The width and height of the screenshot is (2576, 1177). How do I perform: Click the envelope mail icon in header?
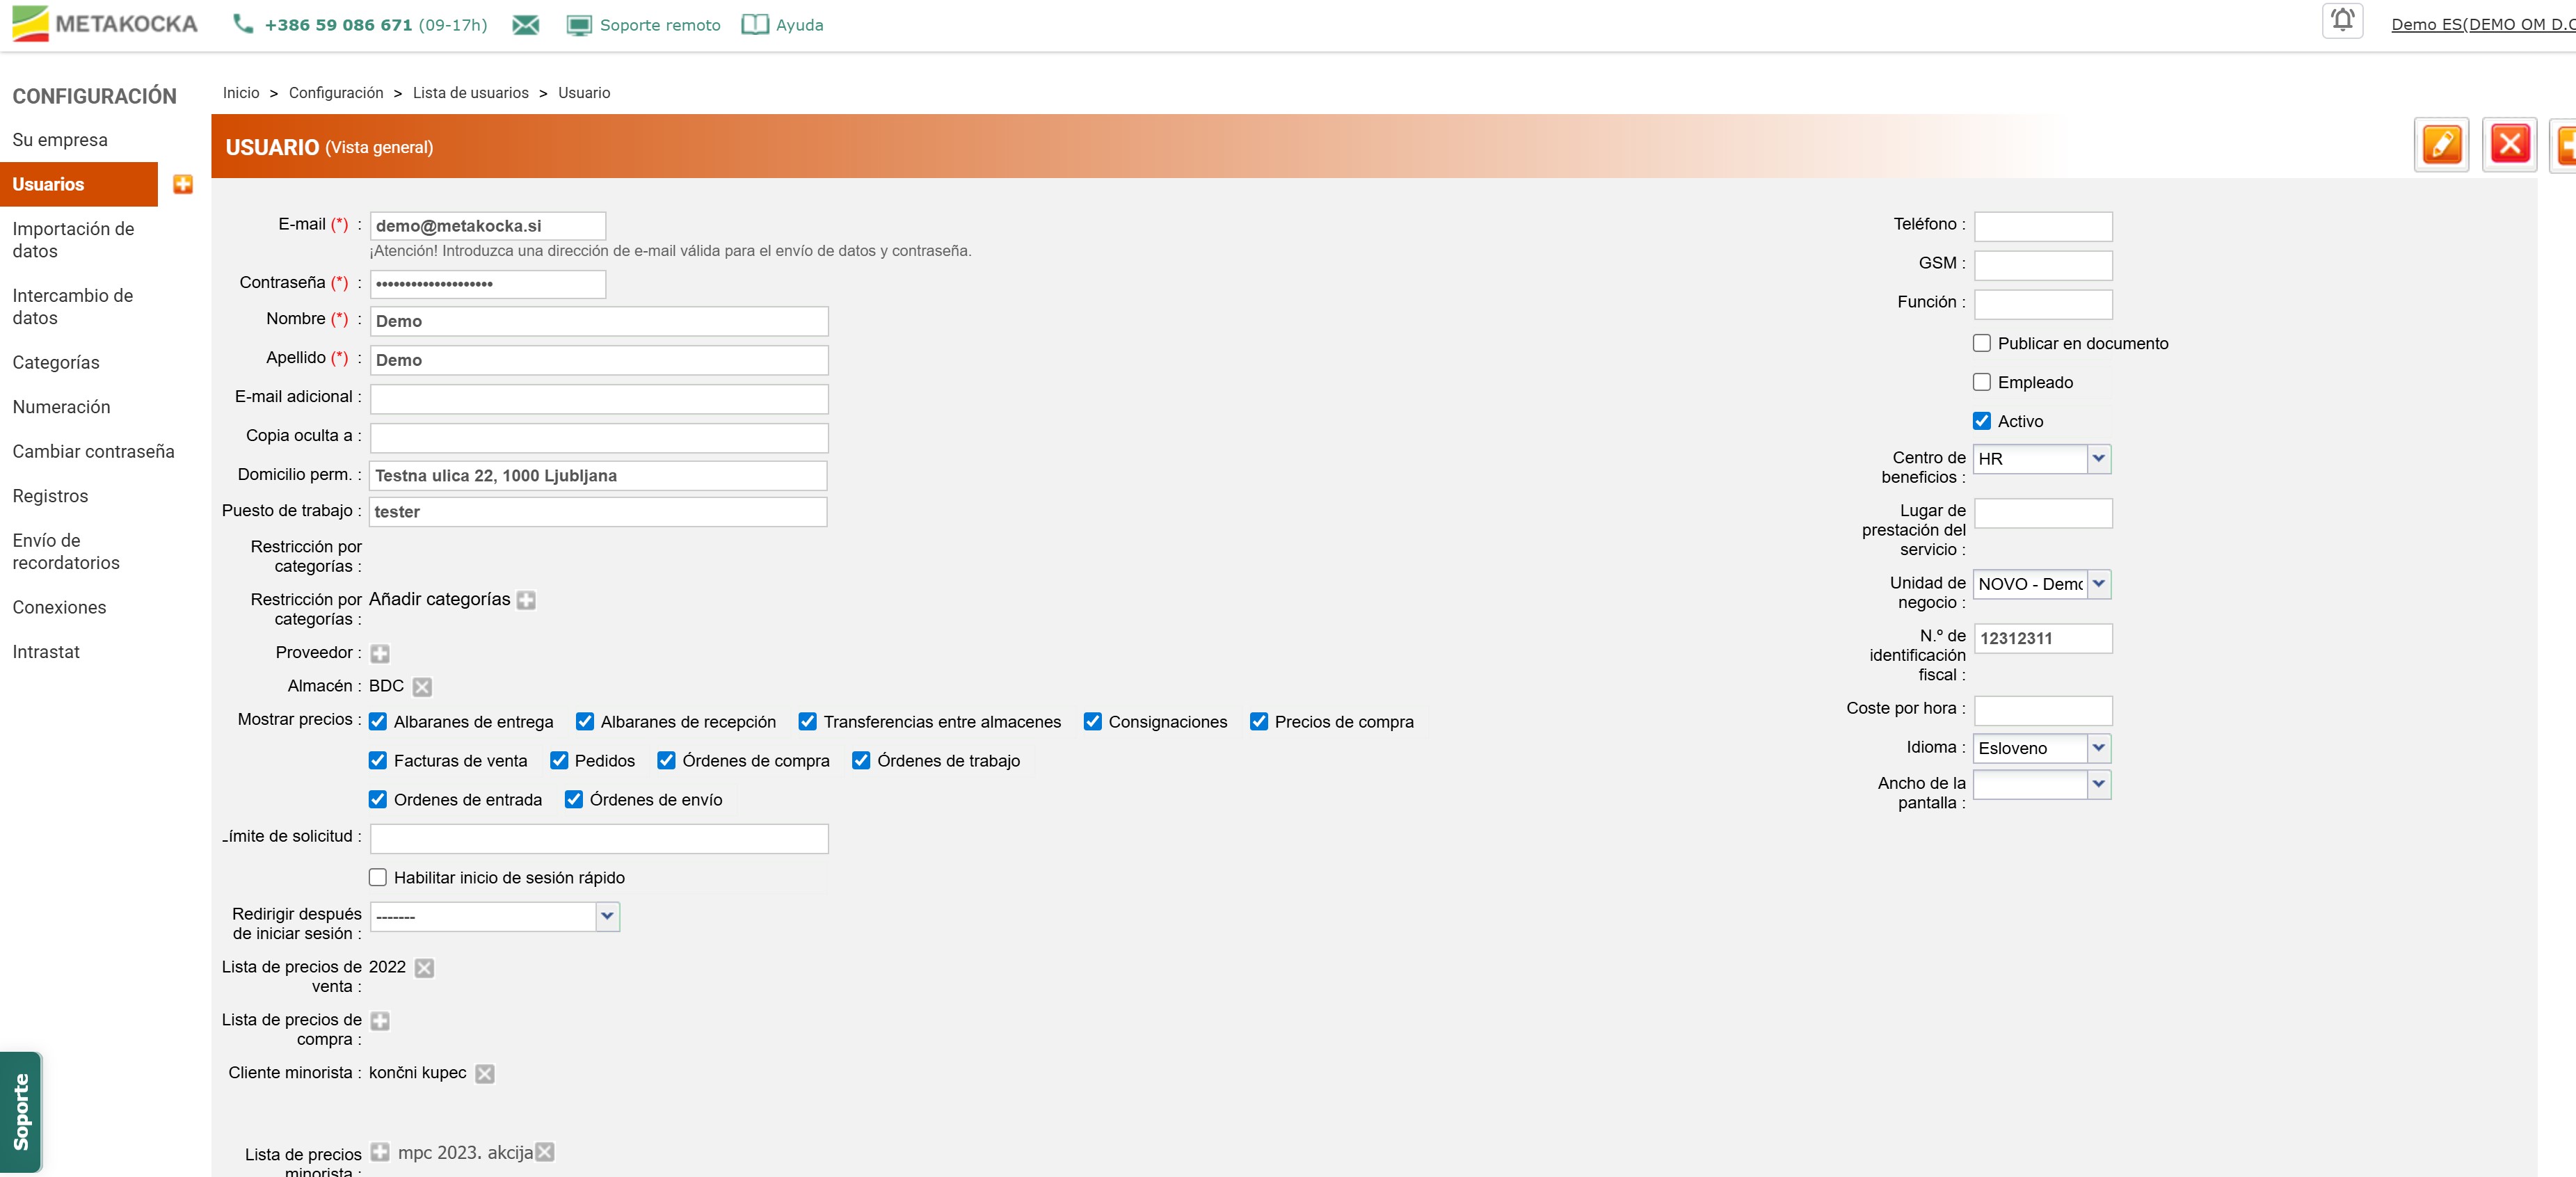pyautogui.click(x=526, y=25)
